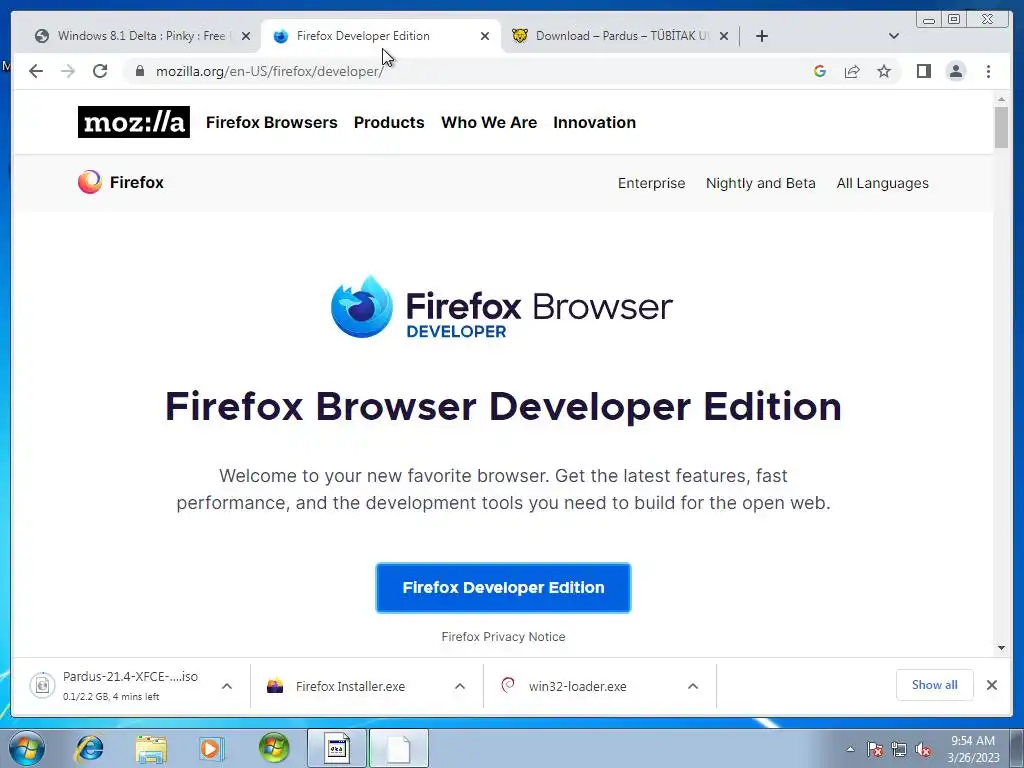Select the Firefox Developer Edition tab

click(380, 36)
